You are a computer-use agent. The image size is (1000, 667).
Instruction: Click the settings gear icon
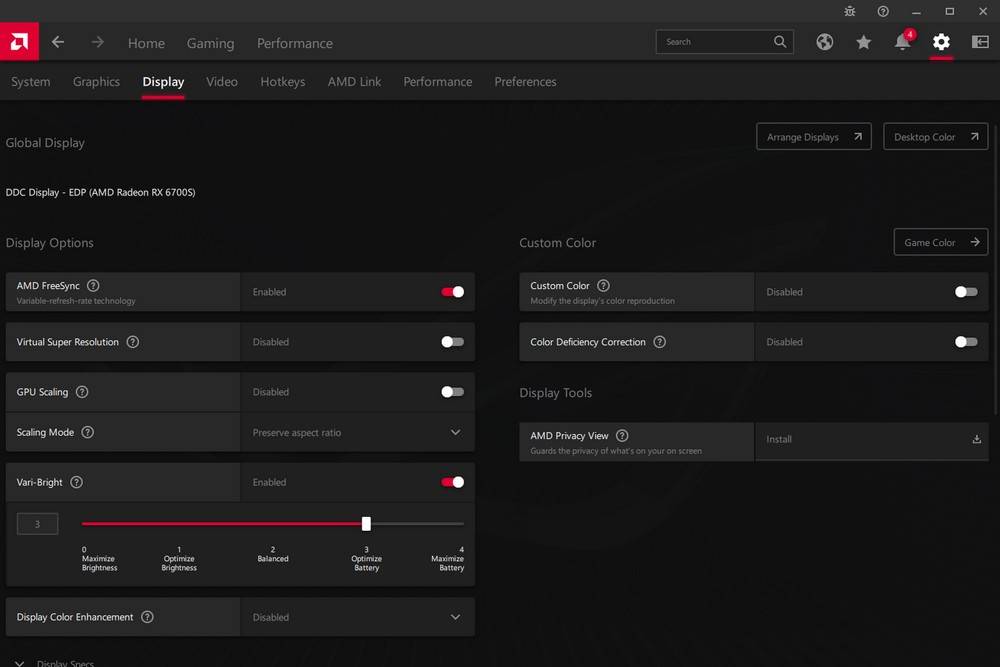941,42
